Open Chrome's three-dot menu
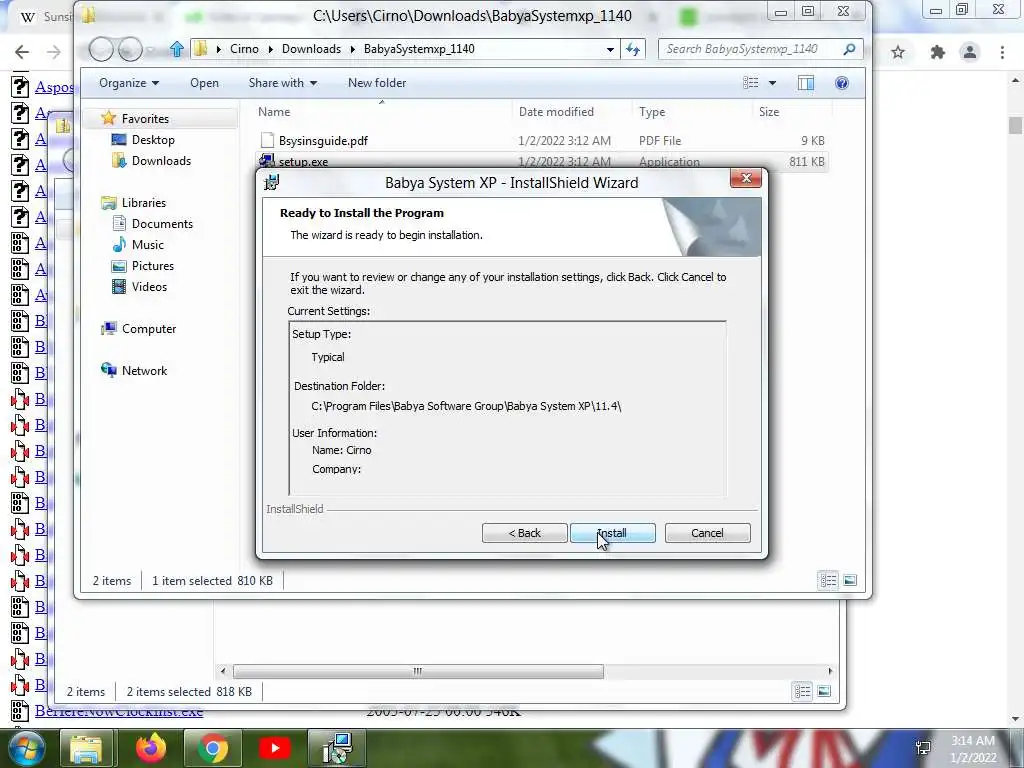 (x=1002, y=52)
